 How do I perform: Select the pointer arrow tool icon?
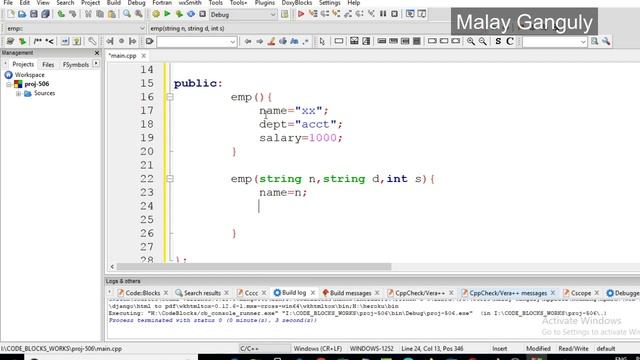tap(322, 41)
